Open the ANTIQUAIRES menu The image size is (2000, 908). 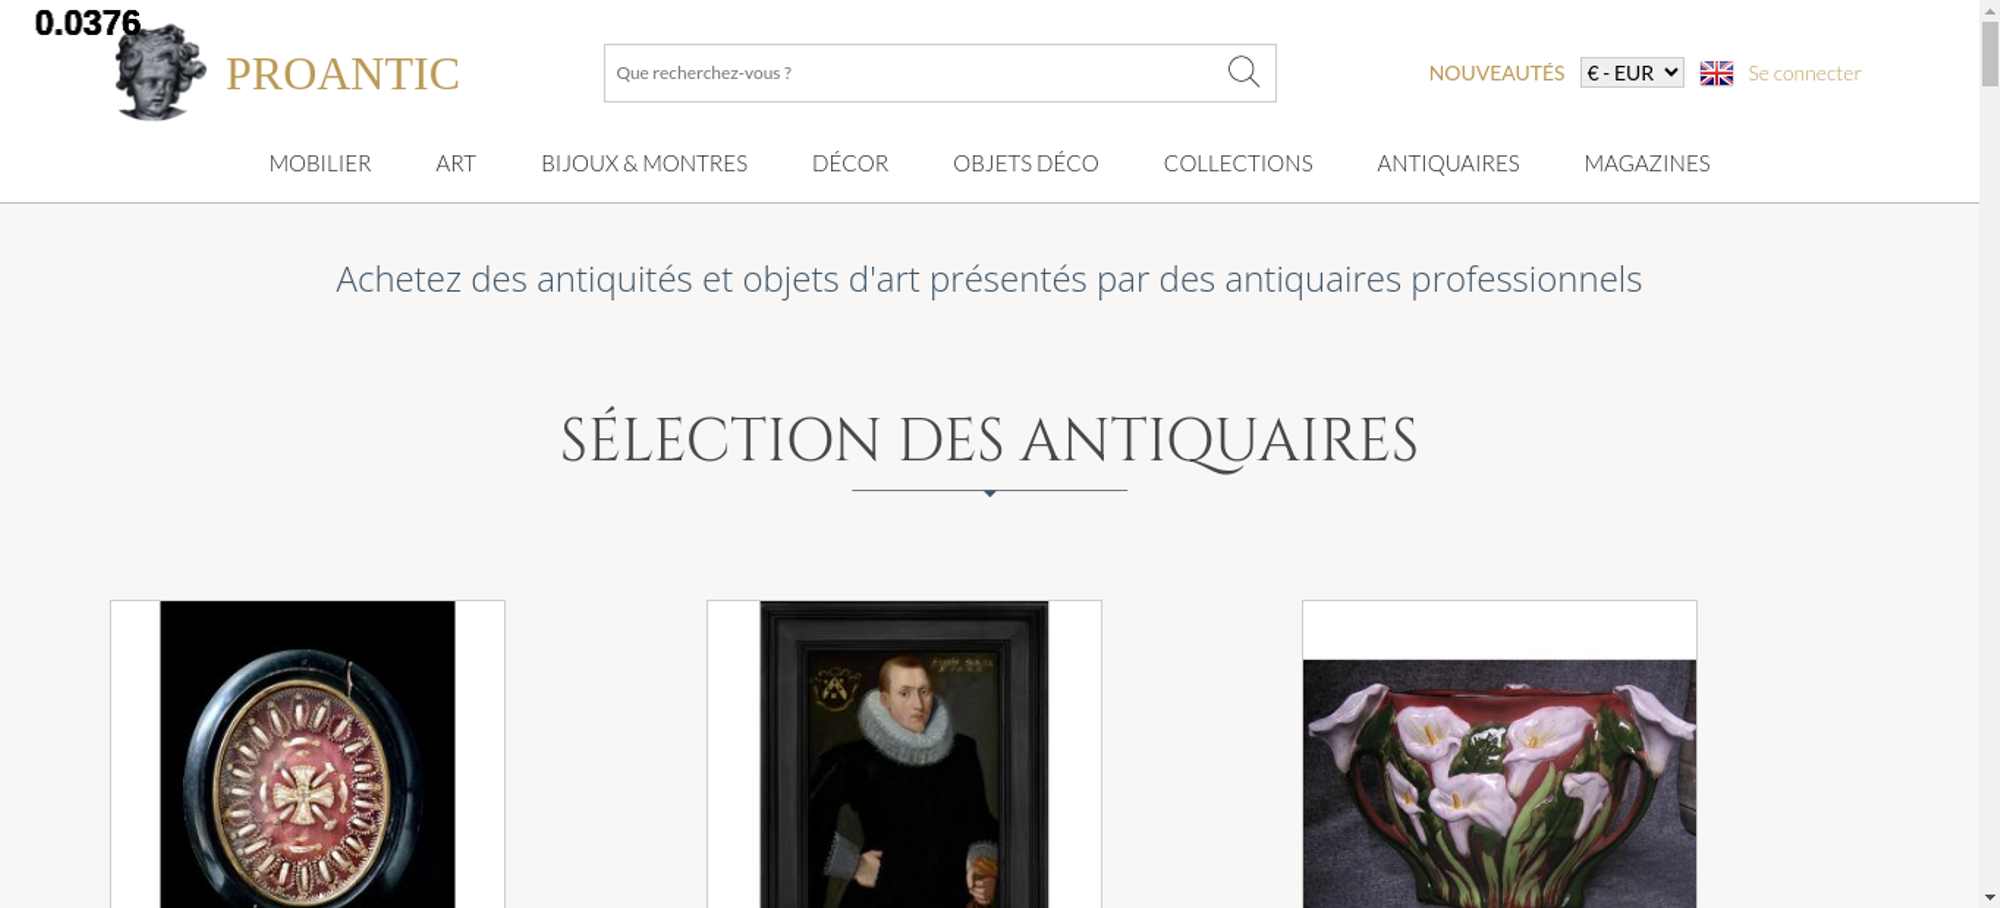point(1448,163)
